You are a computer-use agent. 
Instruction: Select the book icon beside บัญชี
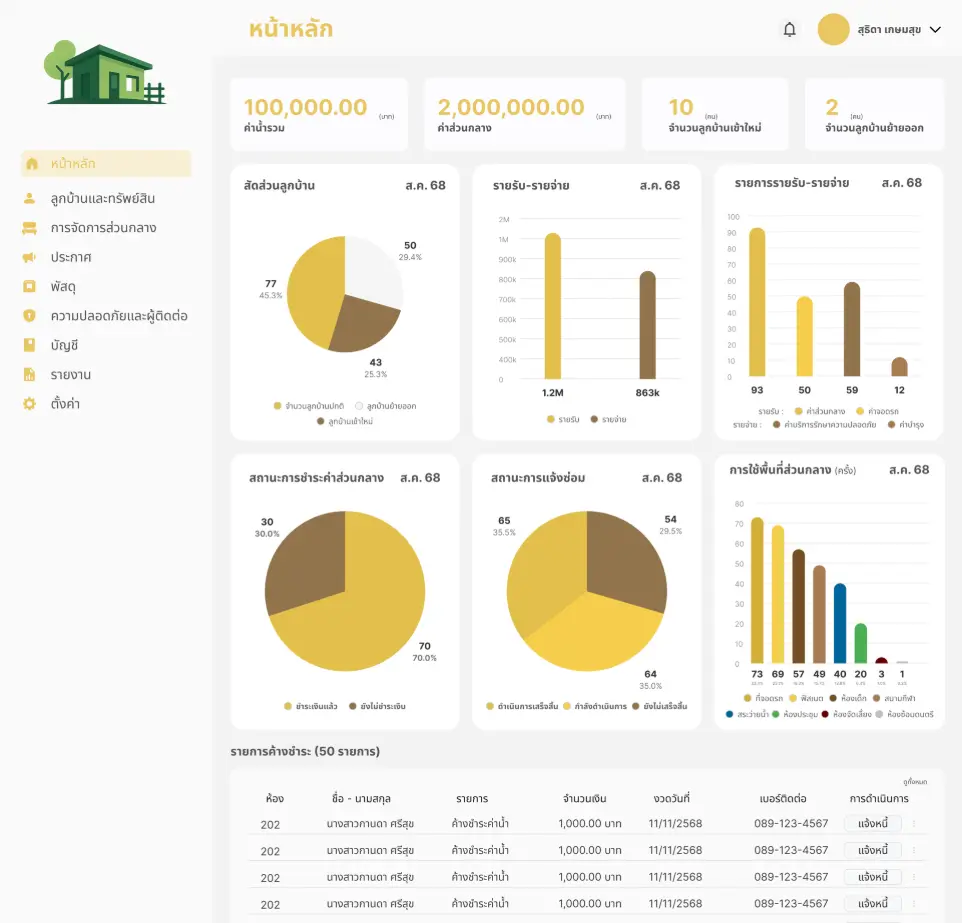click(30, 345)
